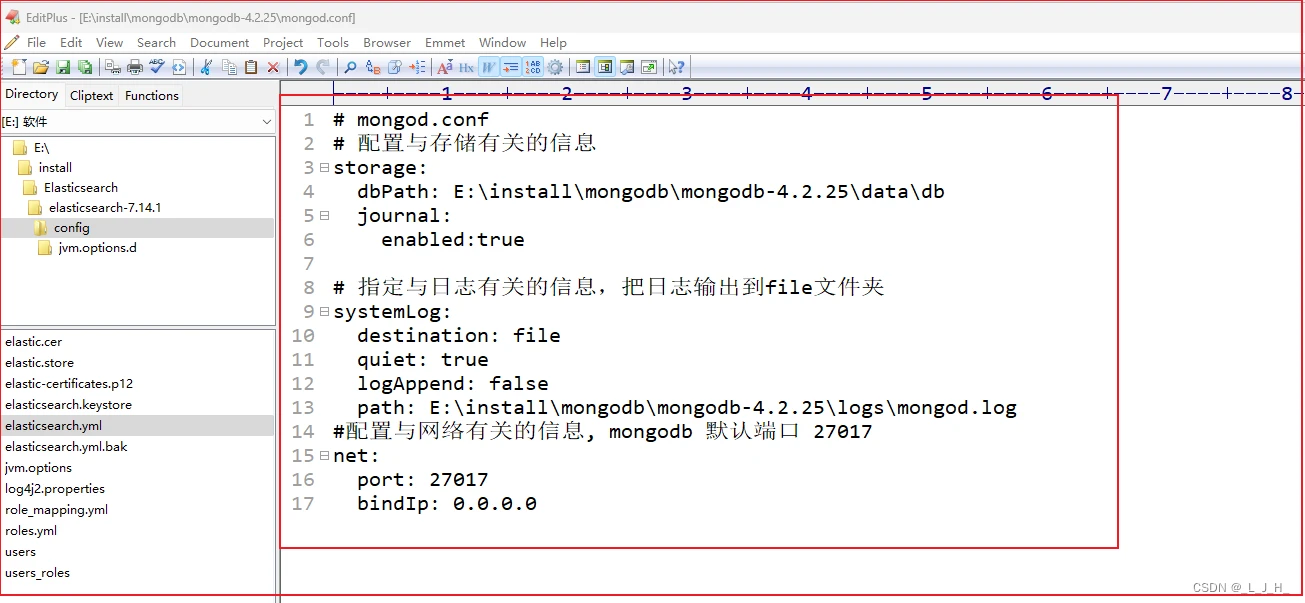The width and height of the screenshot is (1305, 603).
Task: Toggle Hex viewer button
Action: tap(466, 67)
